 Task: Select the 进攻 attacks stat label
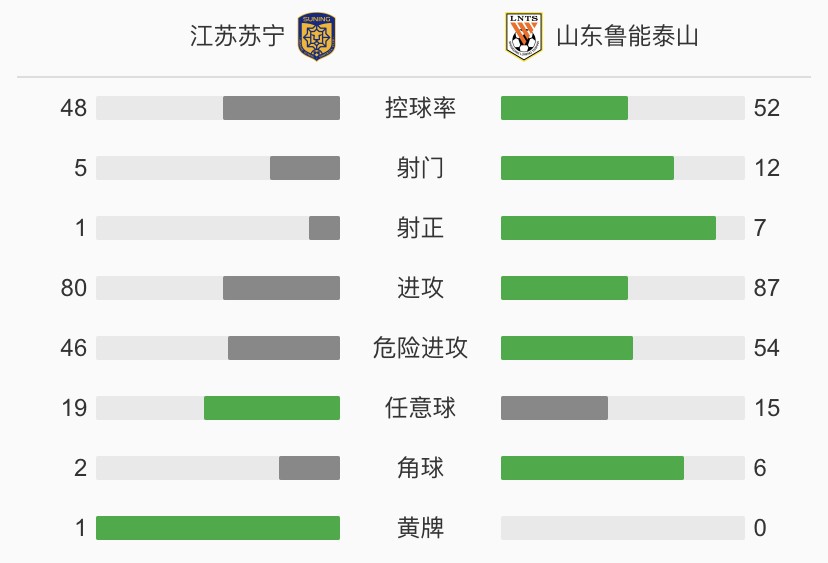click(420, 288)
